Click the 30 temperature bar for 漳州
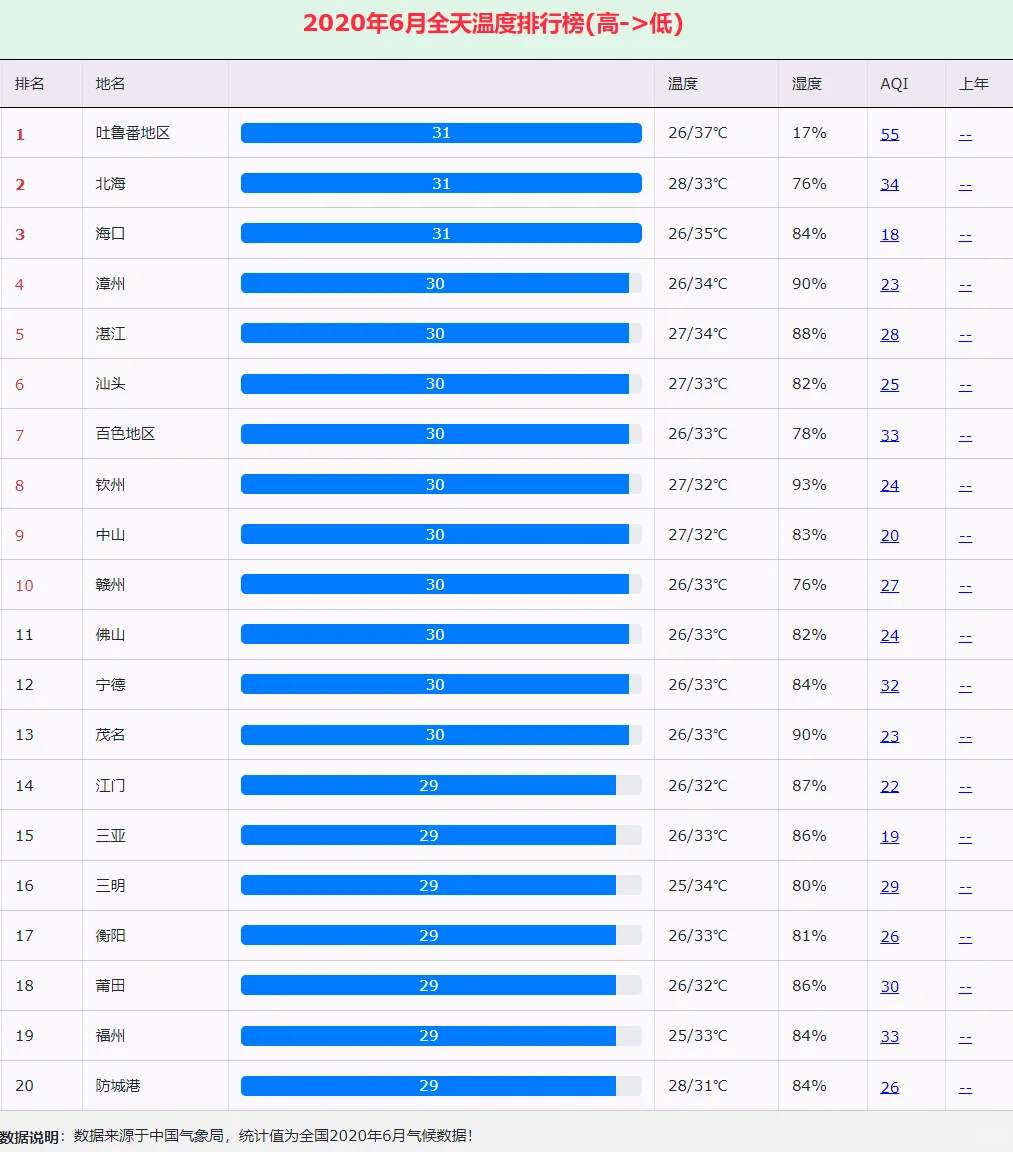Screen dimensions: 1013x1152 (x=435, y=283)
